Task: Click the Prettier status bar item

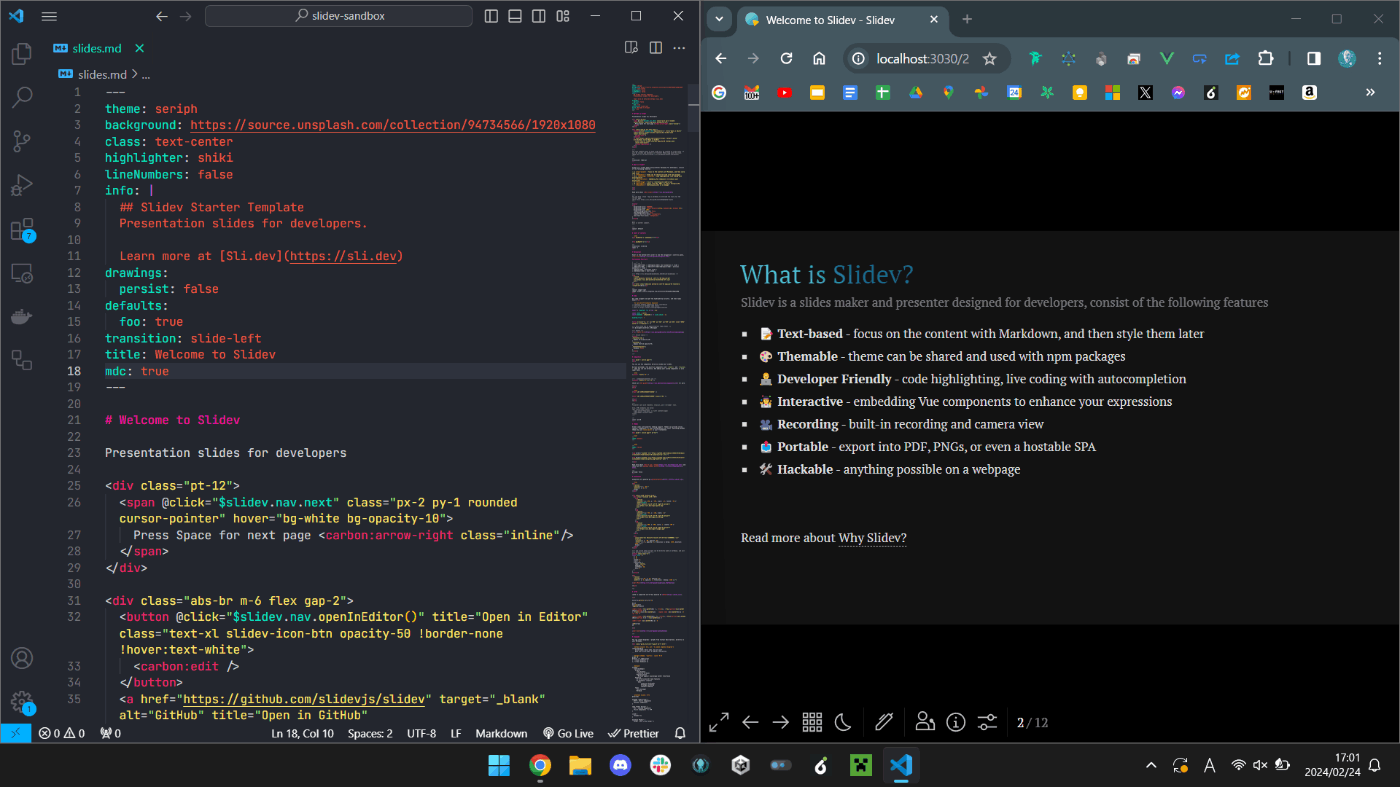Action: (634, 733)
